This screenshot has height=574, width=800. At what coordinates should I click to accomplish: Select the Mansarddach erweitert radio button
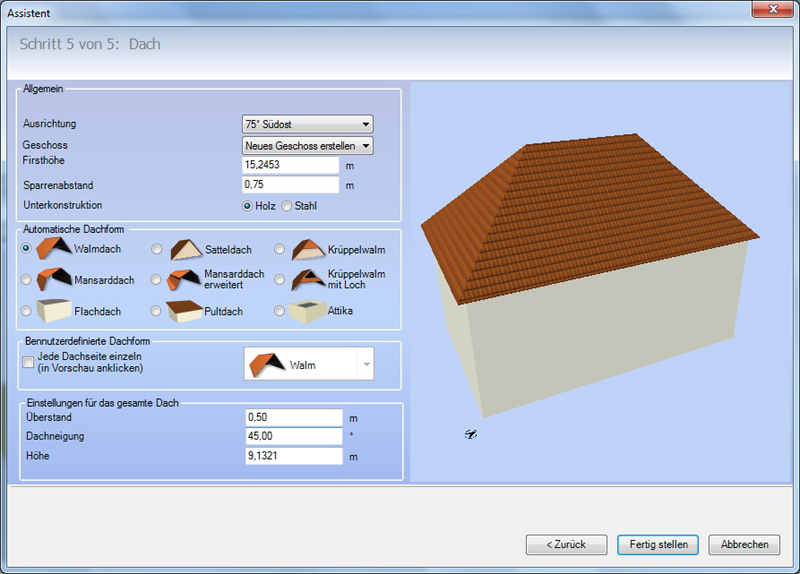(x=156, y=280)
